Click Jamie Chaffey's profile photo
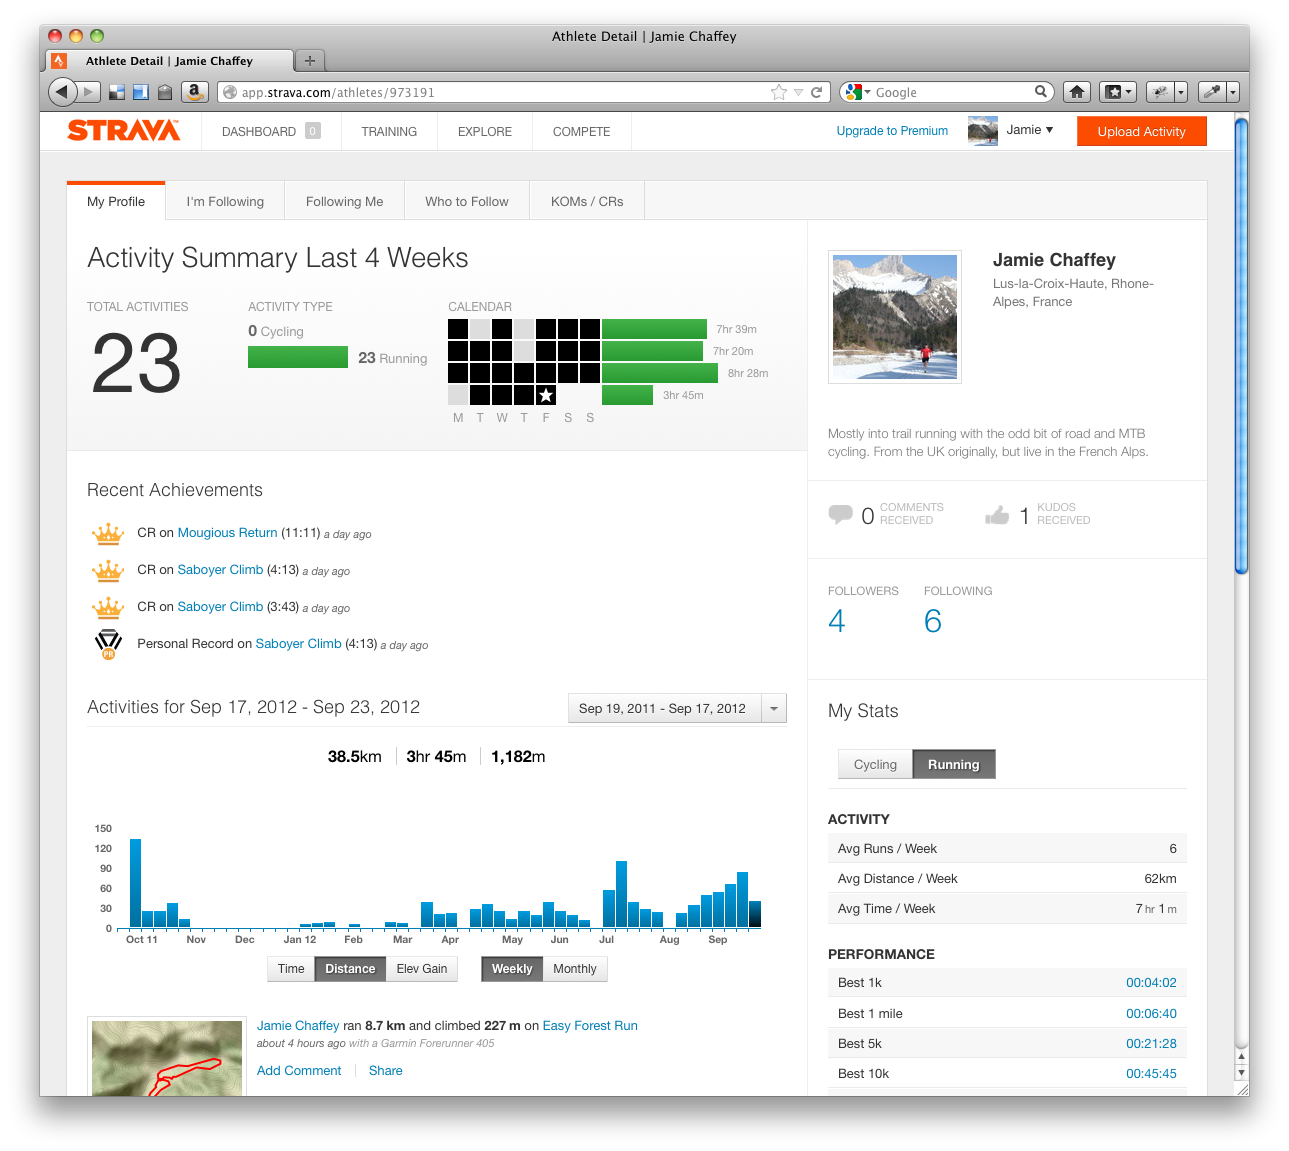The width and height of the screenshot is (1289, 1151). [893, 316]
